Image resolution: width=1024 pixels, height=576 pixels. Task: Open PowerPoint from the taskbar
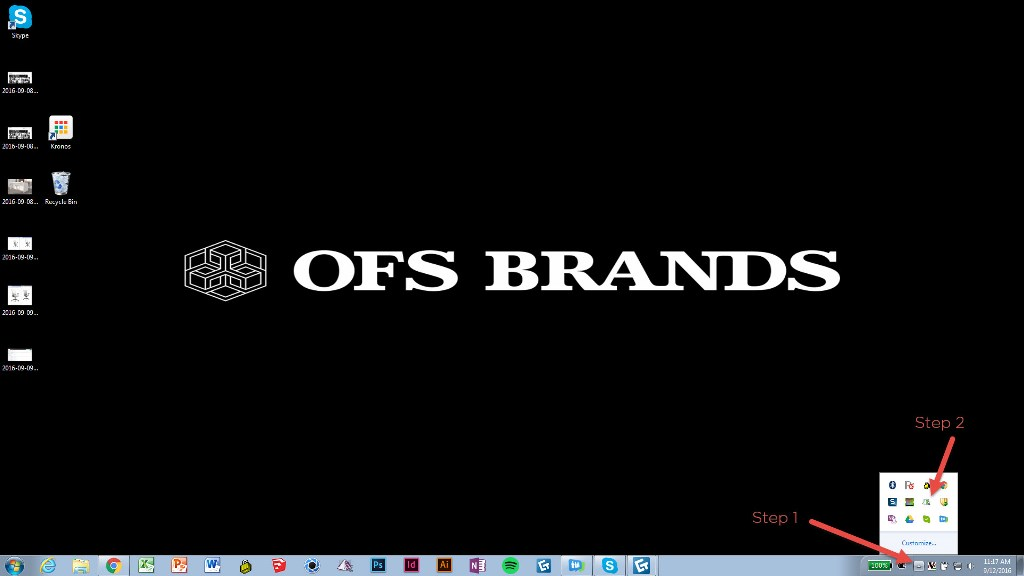coord(179,566)
